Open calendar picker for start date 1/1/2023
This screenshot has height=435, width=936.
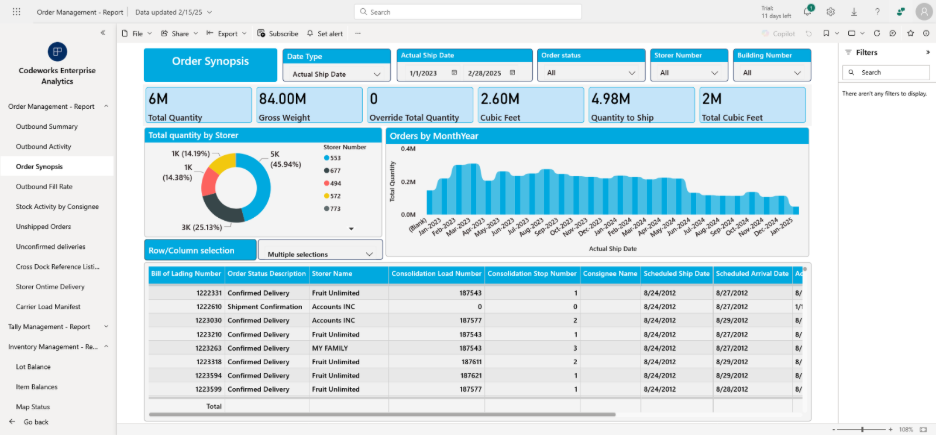(x=454, y=73)
